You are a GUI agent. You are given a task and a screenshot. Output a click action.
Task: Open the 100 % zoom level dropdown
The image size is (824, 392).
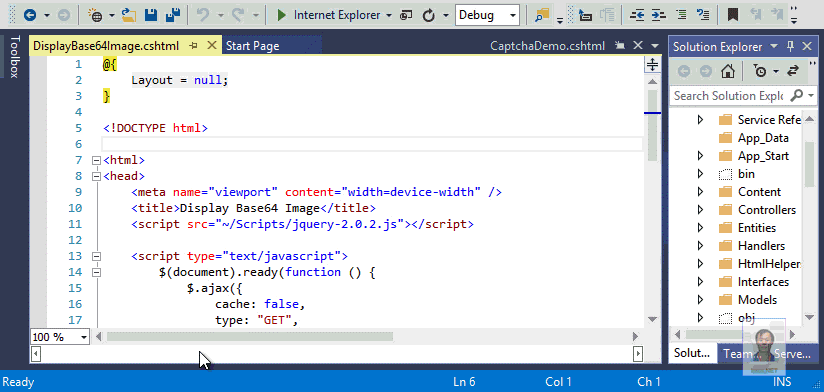(84, 337)
